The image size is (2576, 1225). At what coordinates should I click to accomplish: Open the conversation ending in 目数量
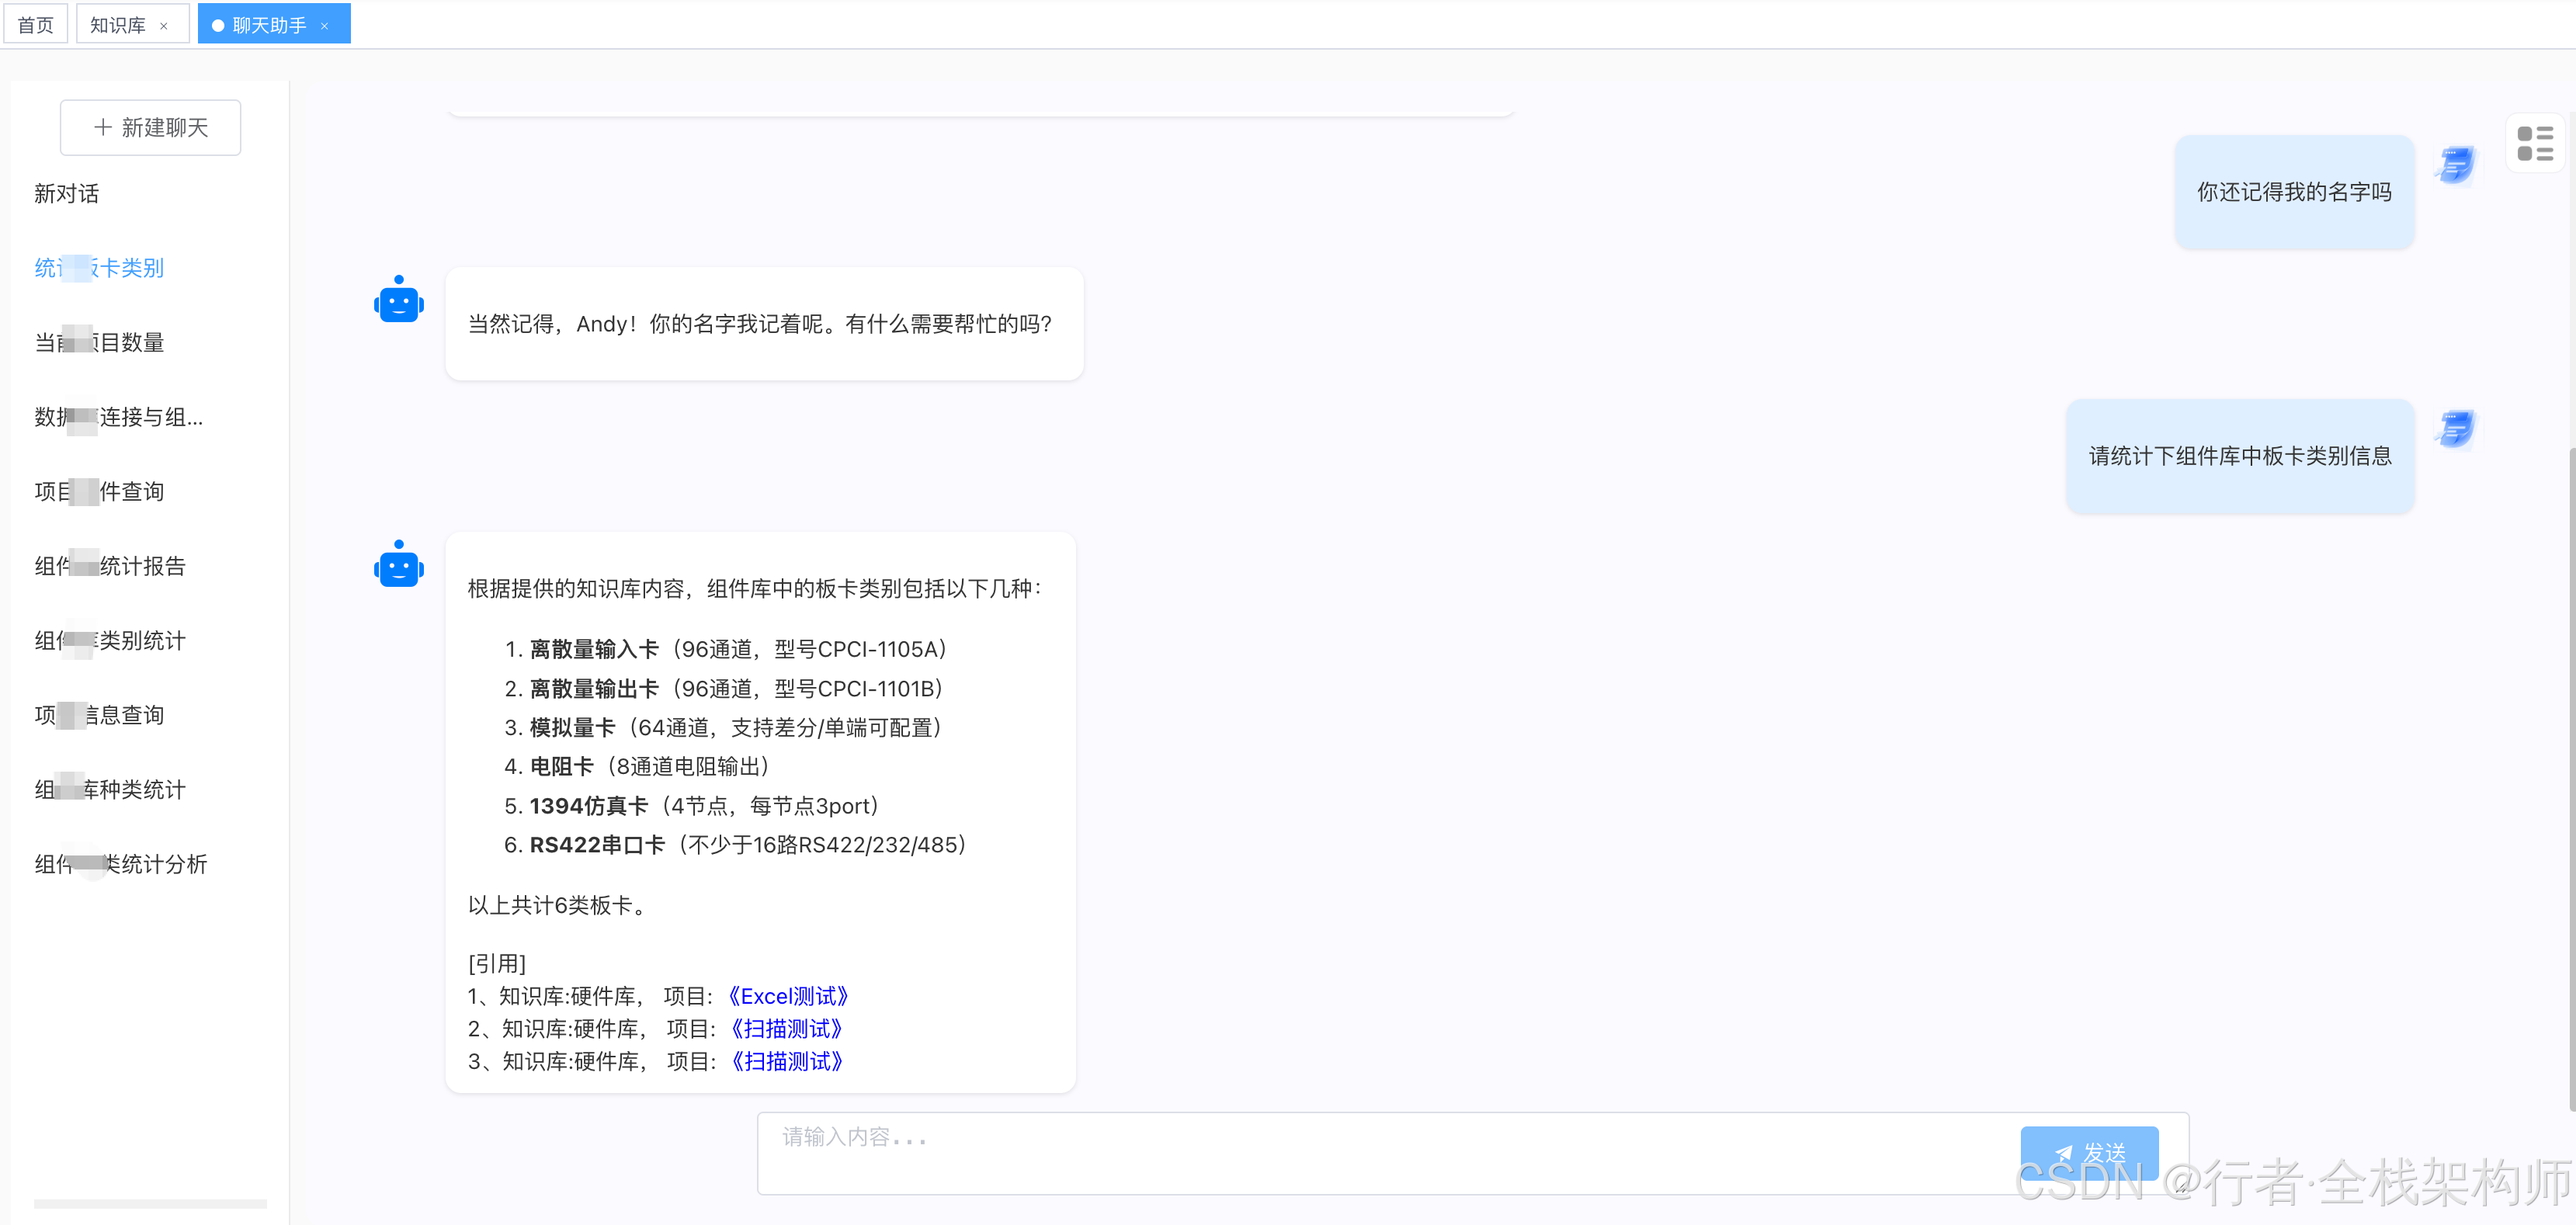(x=99, y=342)
